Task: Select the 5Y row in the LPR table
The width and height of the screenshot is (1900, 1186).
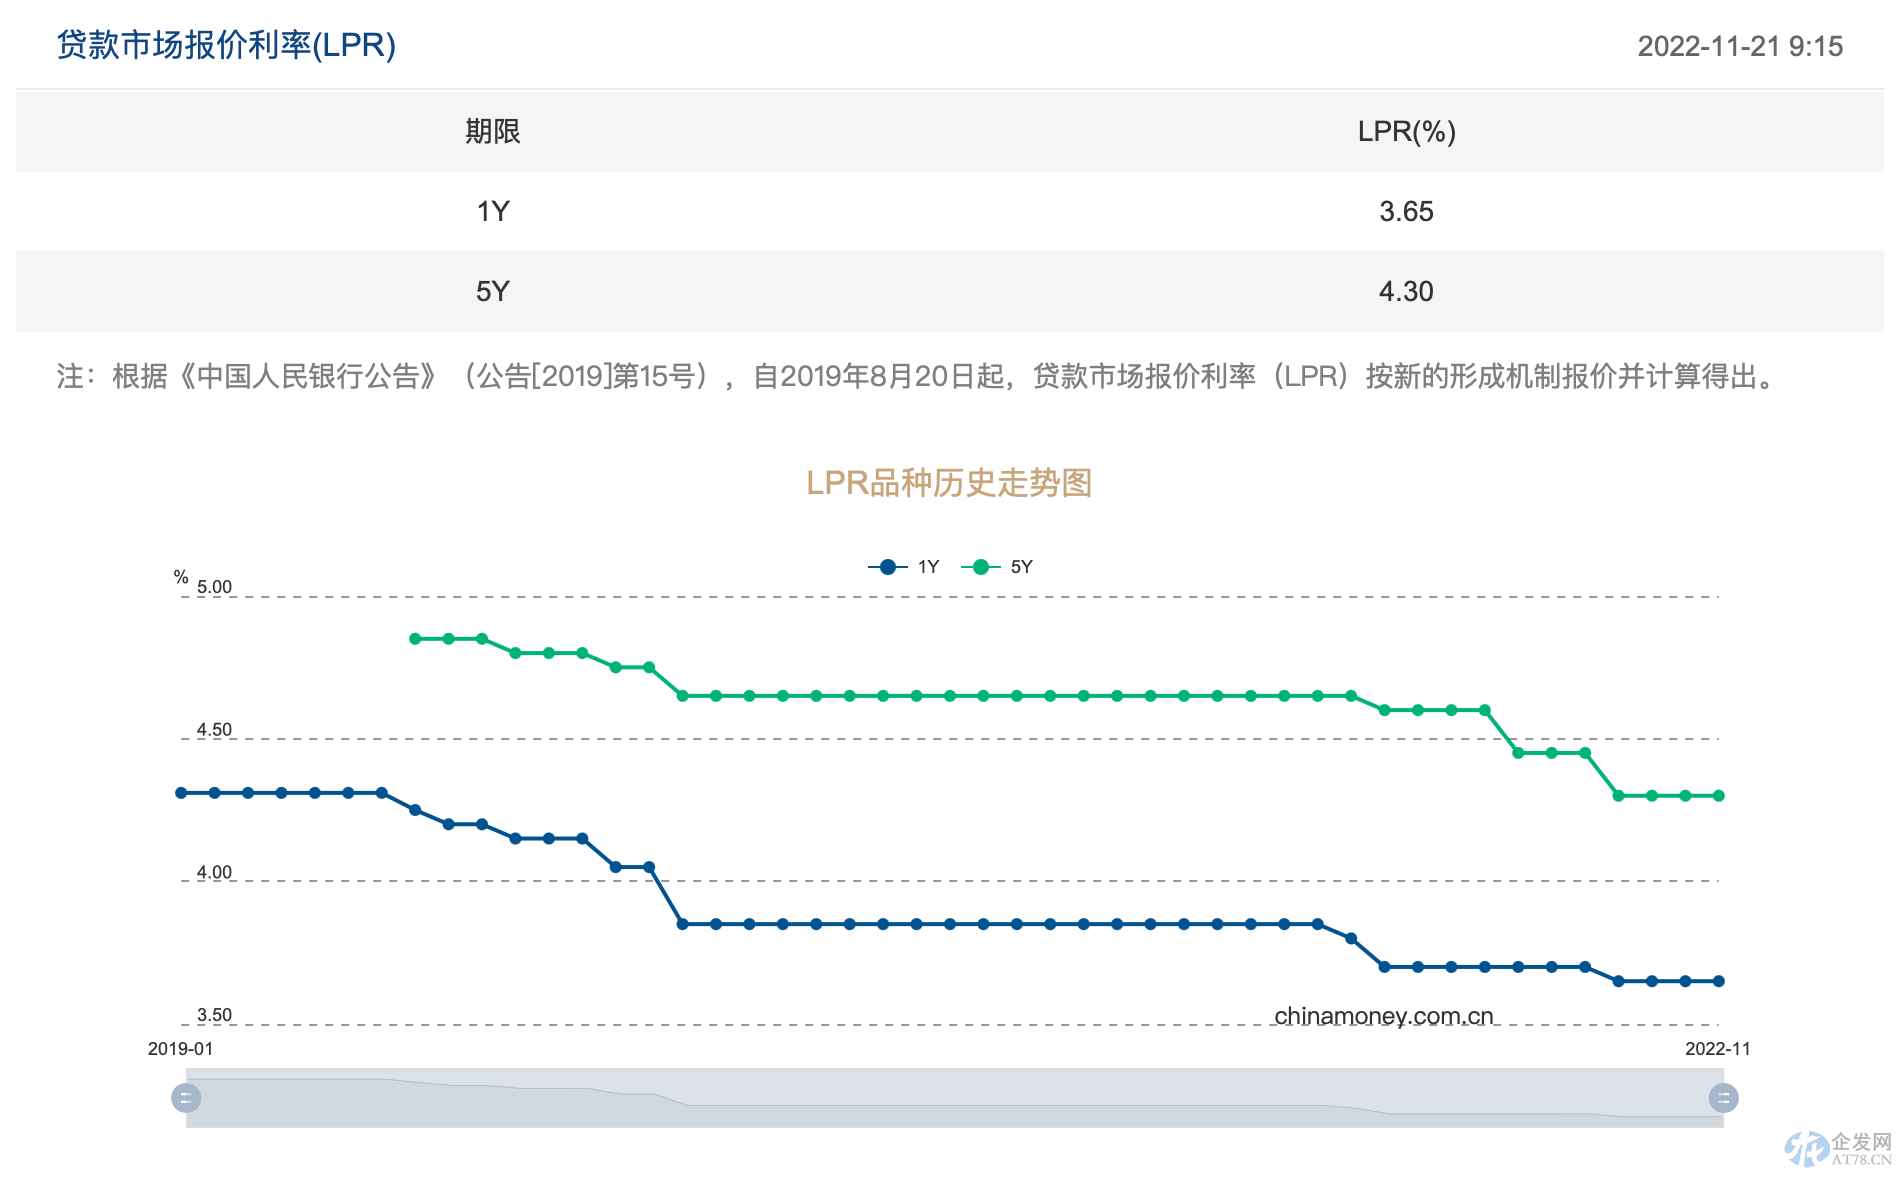Action: click(x=950, y=291)
